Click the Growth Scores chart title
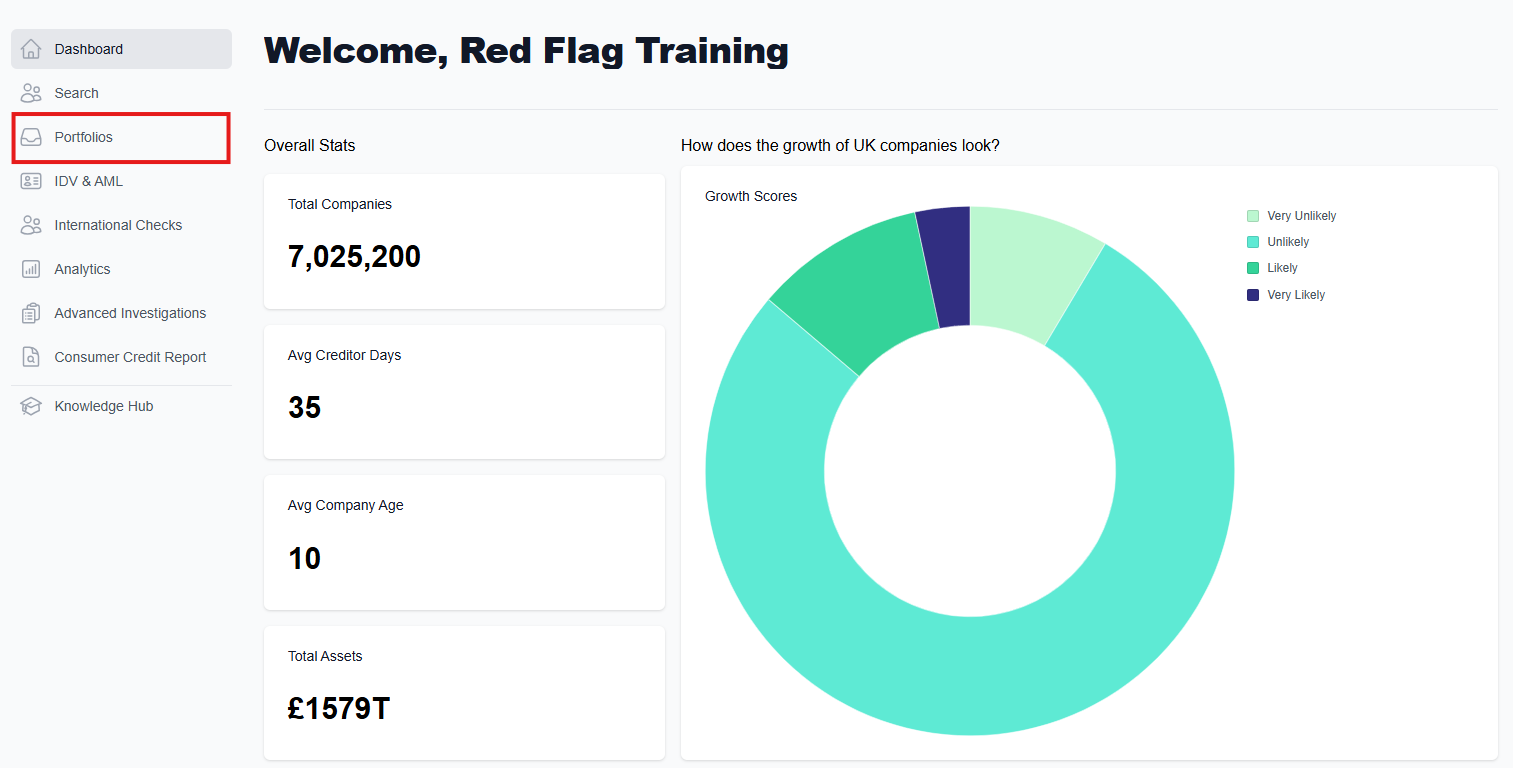This screenshot has height=768, width=1513. click(751, 196)
